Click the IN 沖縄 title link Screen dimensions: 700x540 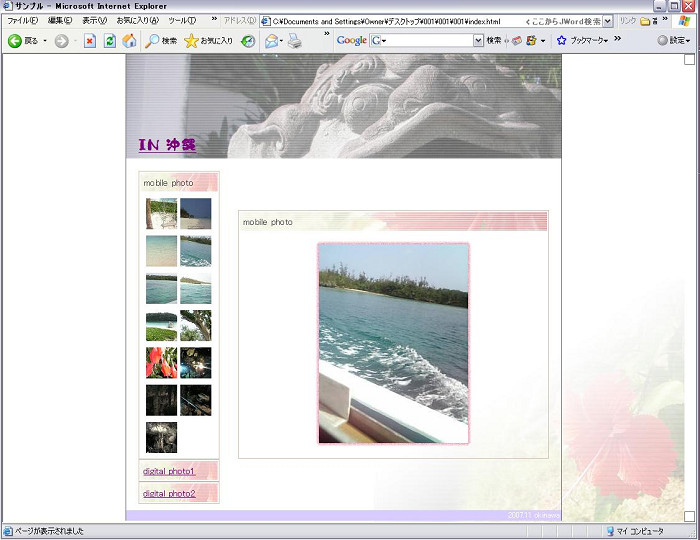167,145
